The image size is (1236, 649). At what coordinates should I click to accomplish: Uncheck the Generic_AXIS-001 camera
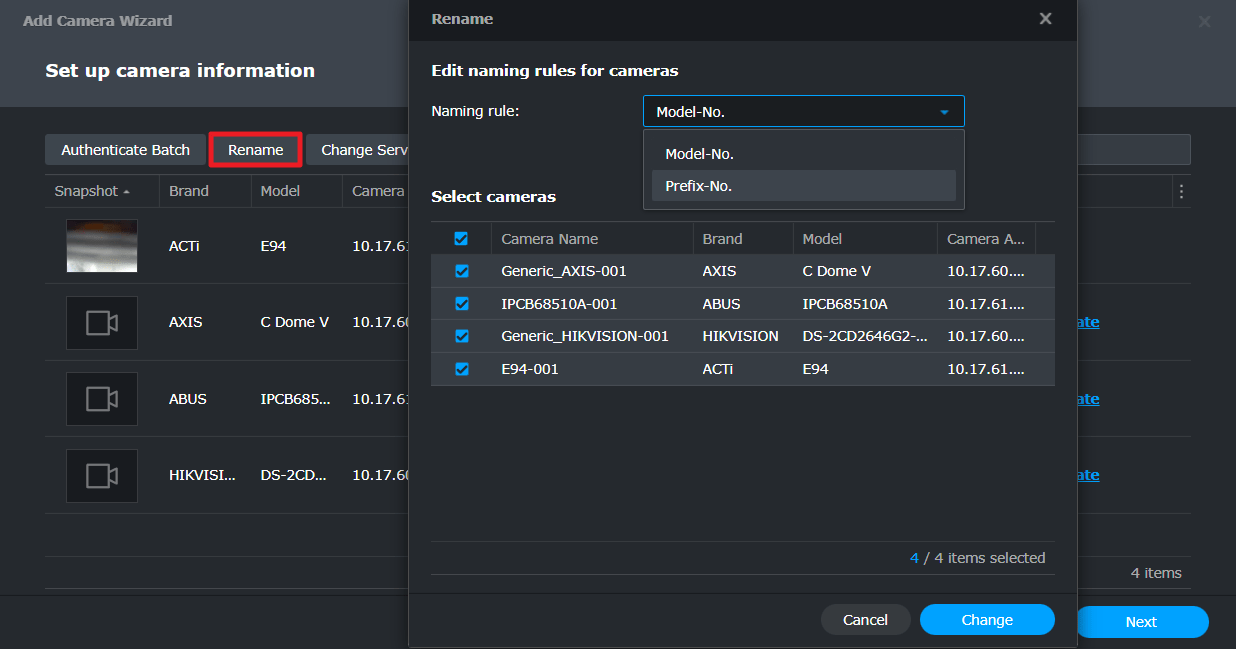click(462, 271)
